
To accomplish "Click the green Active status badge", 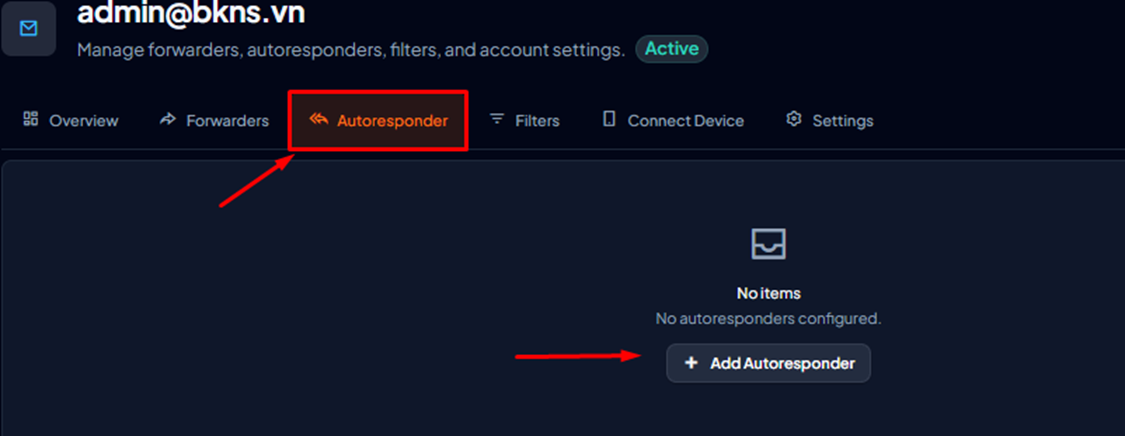I will click(x=672, y=49).
